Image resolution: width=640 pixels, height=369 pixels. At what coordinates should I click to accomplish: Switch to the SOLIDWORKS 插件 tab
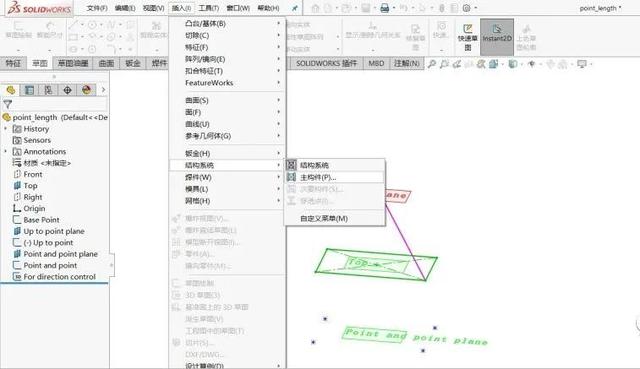[x=327, y=63]
